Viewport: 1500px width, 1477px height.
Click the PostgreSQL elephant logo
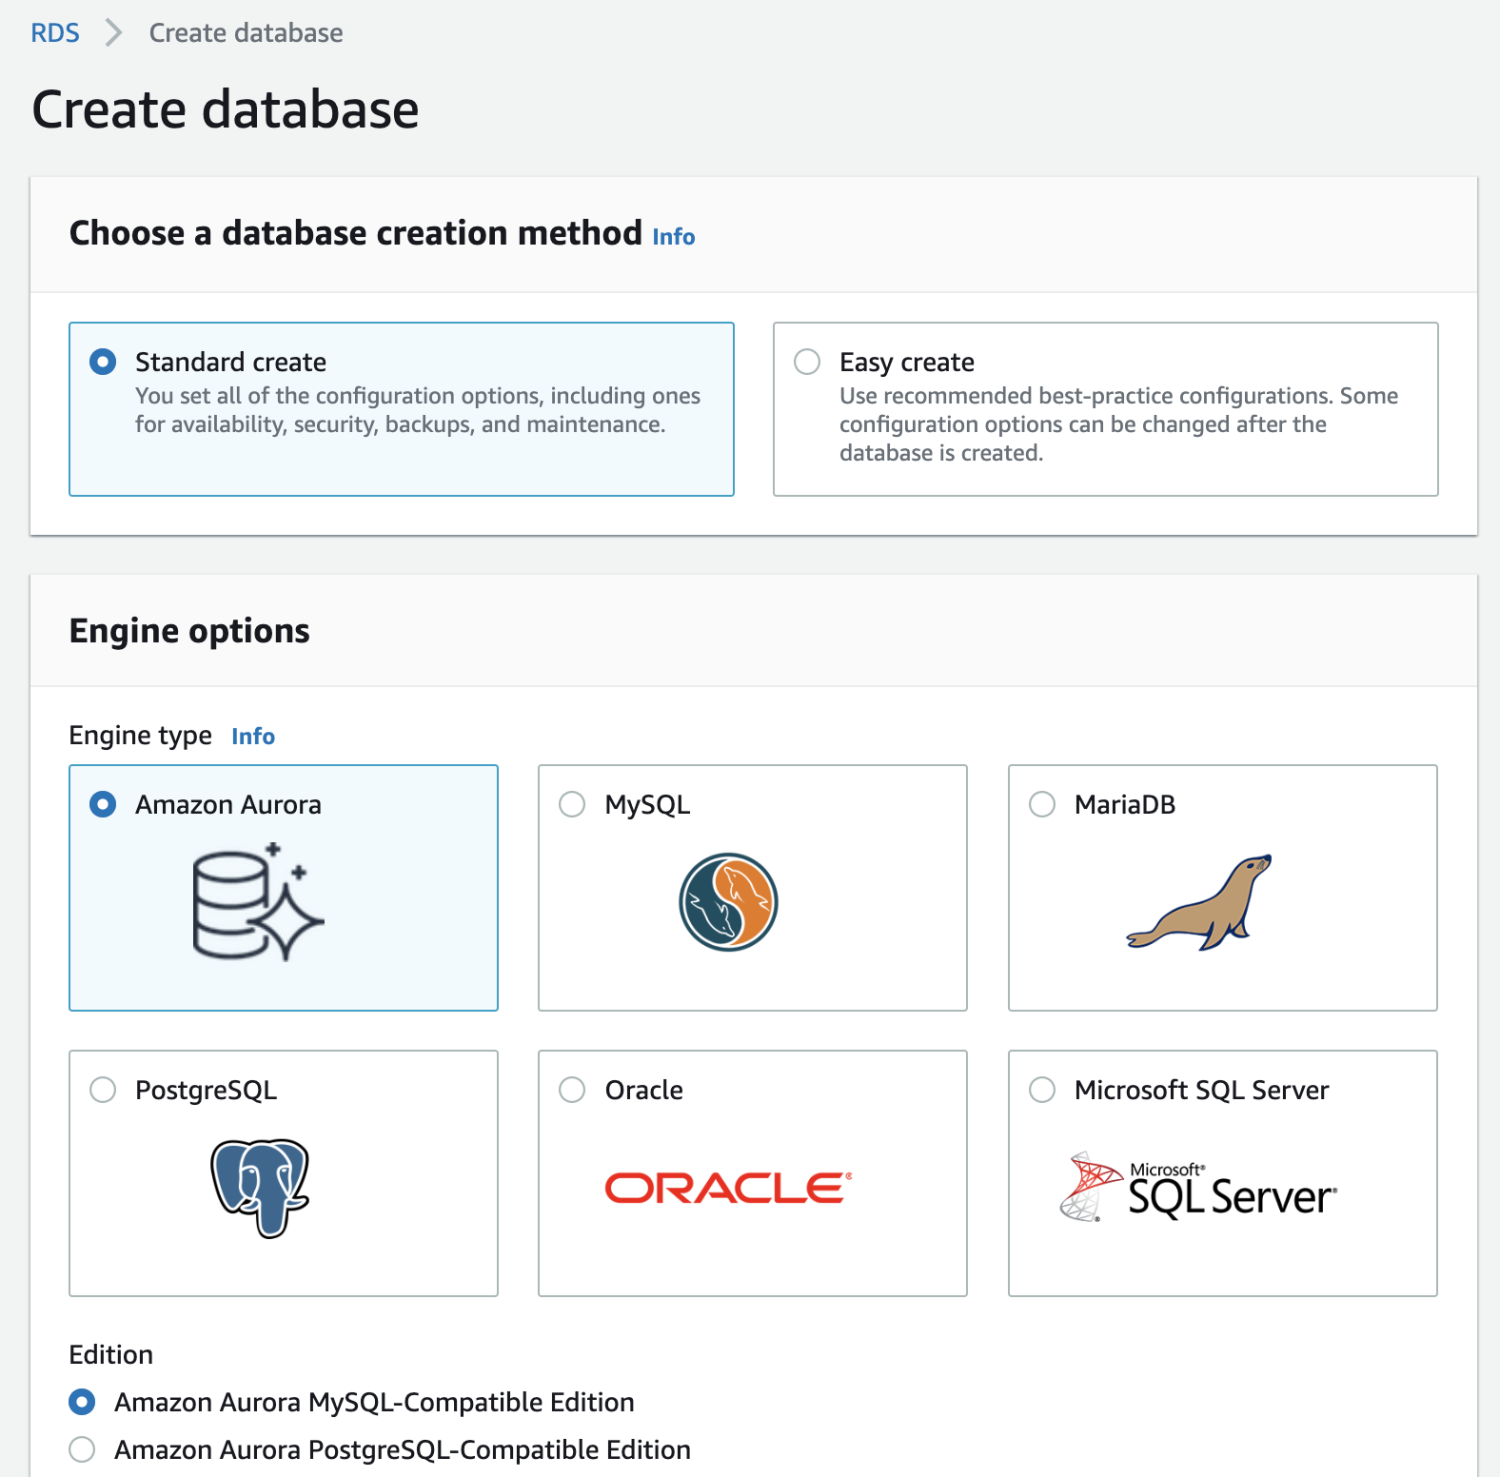pos(260,1187)
